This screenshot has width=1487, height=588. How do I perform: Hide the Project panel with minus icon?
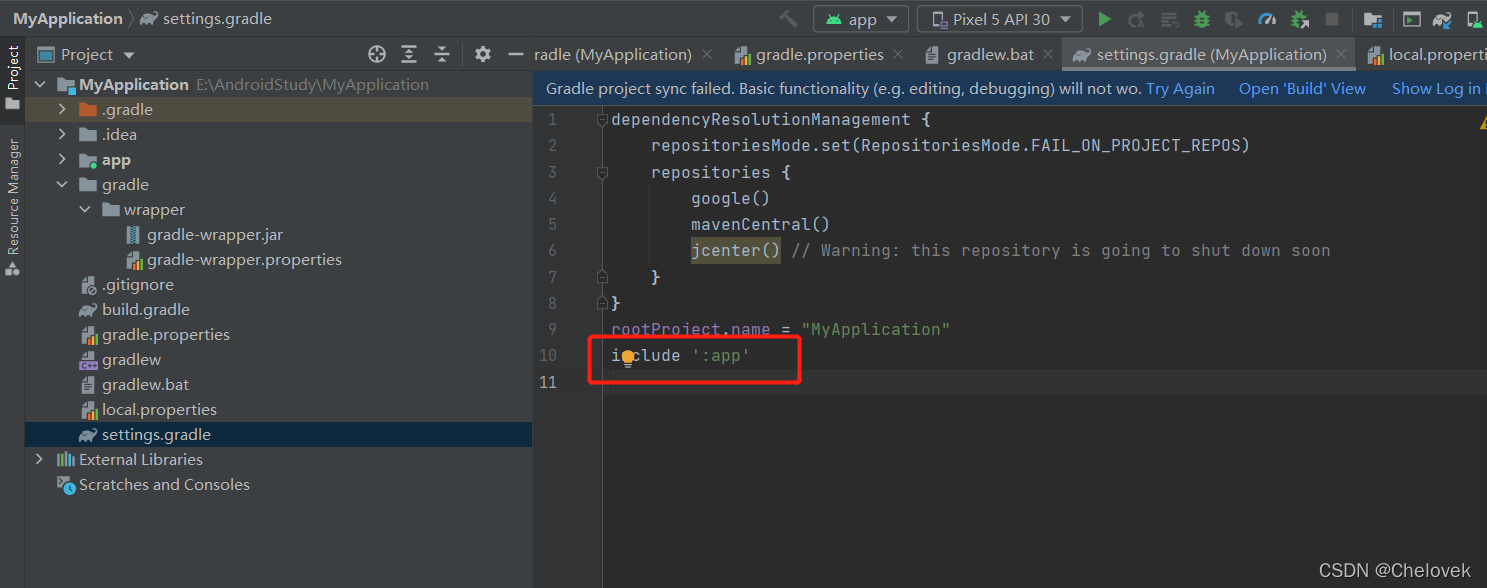[516, 54]
